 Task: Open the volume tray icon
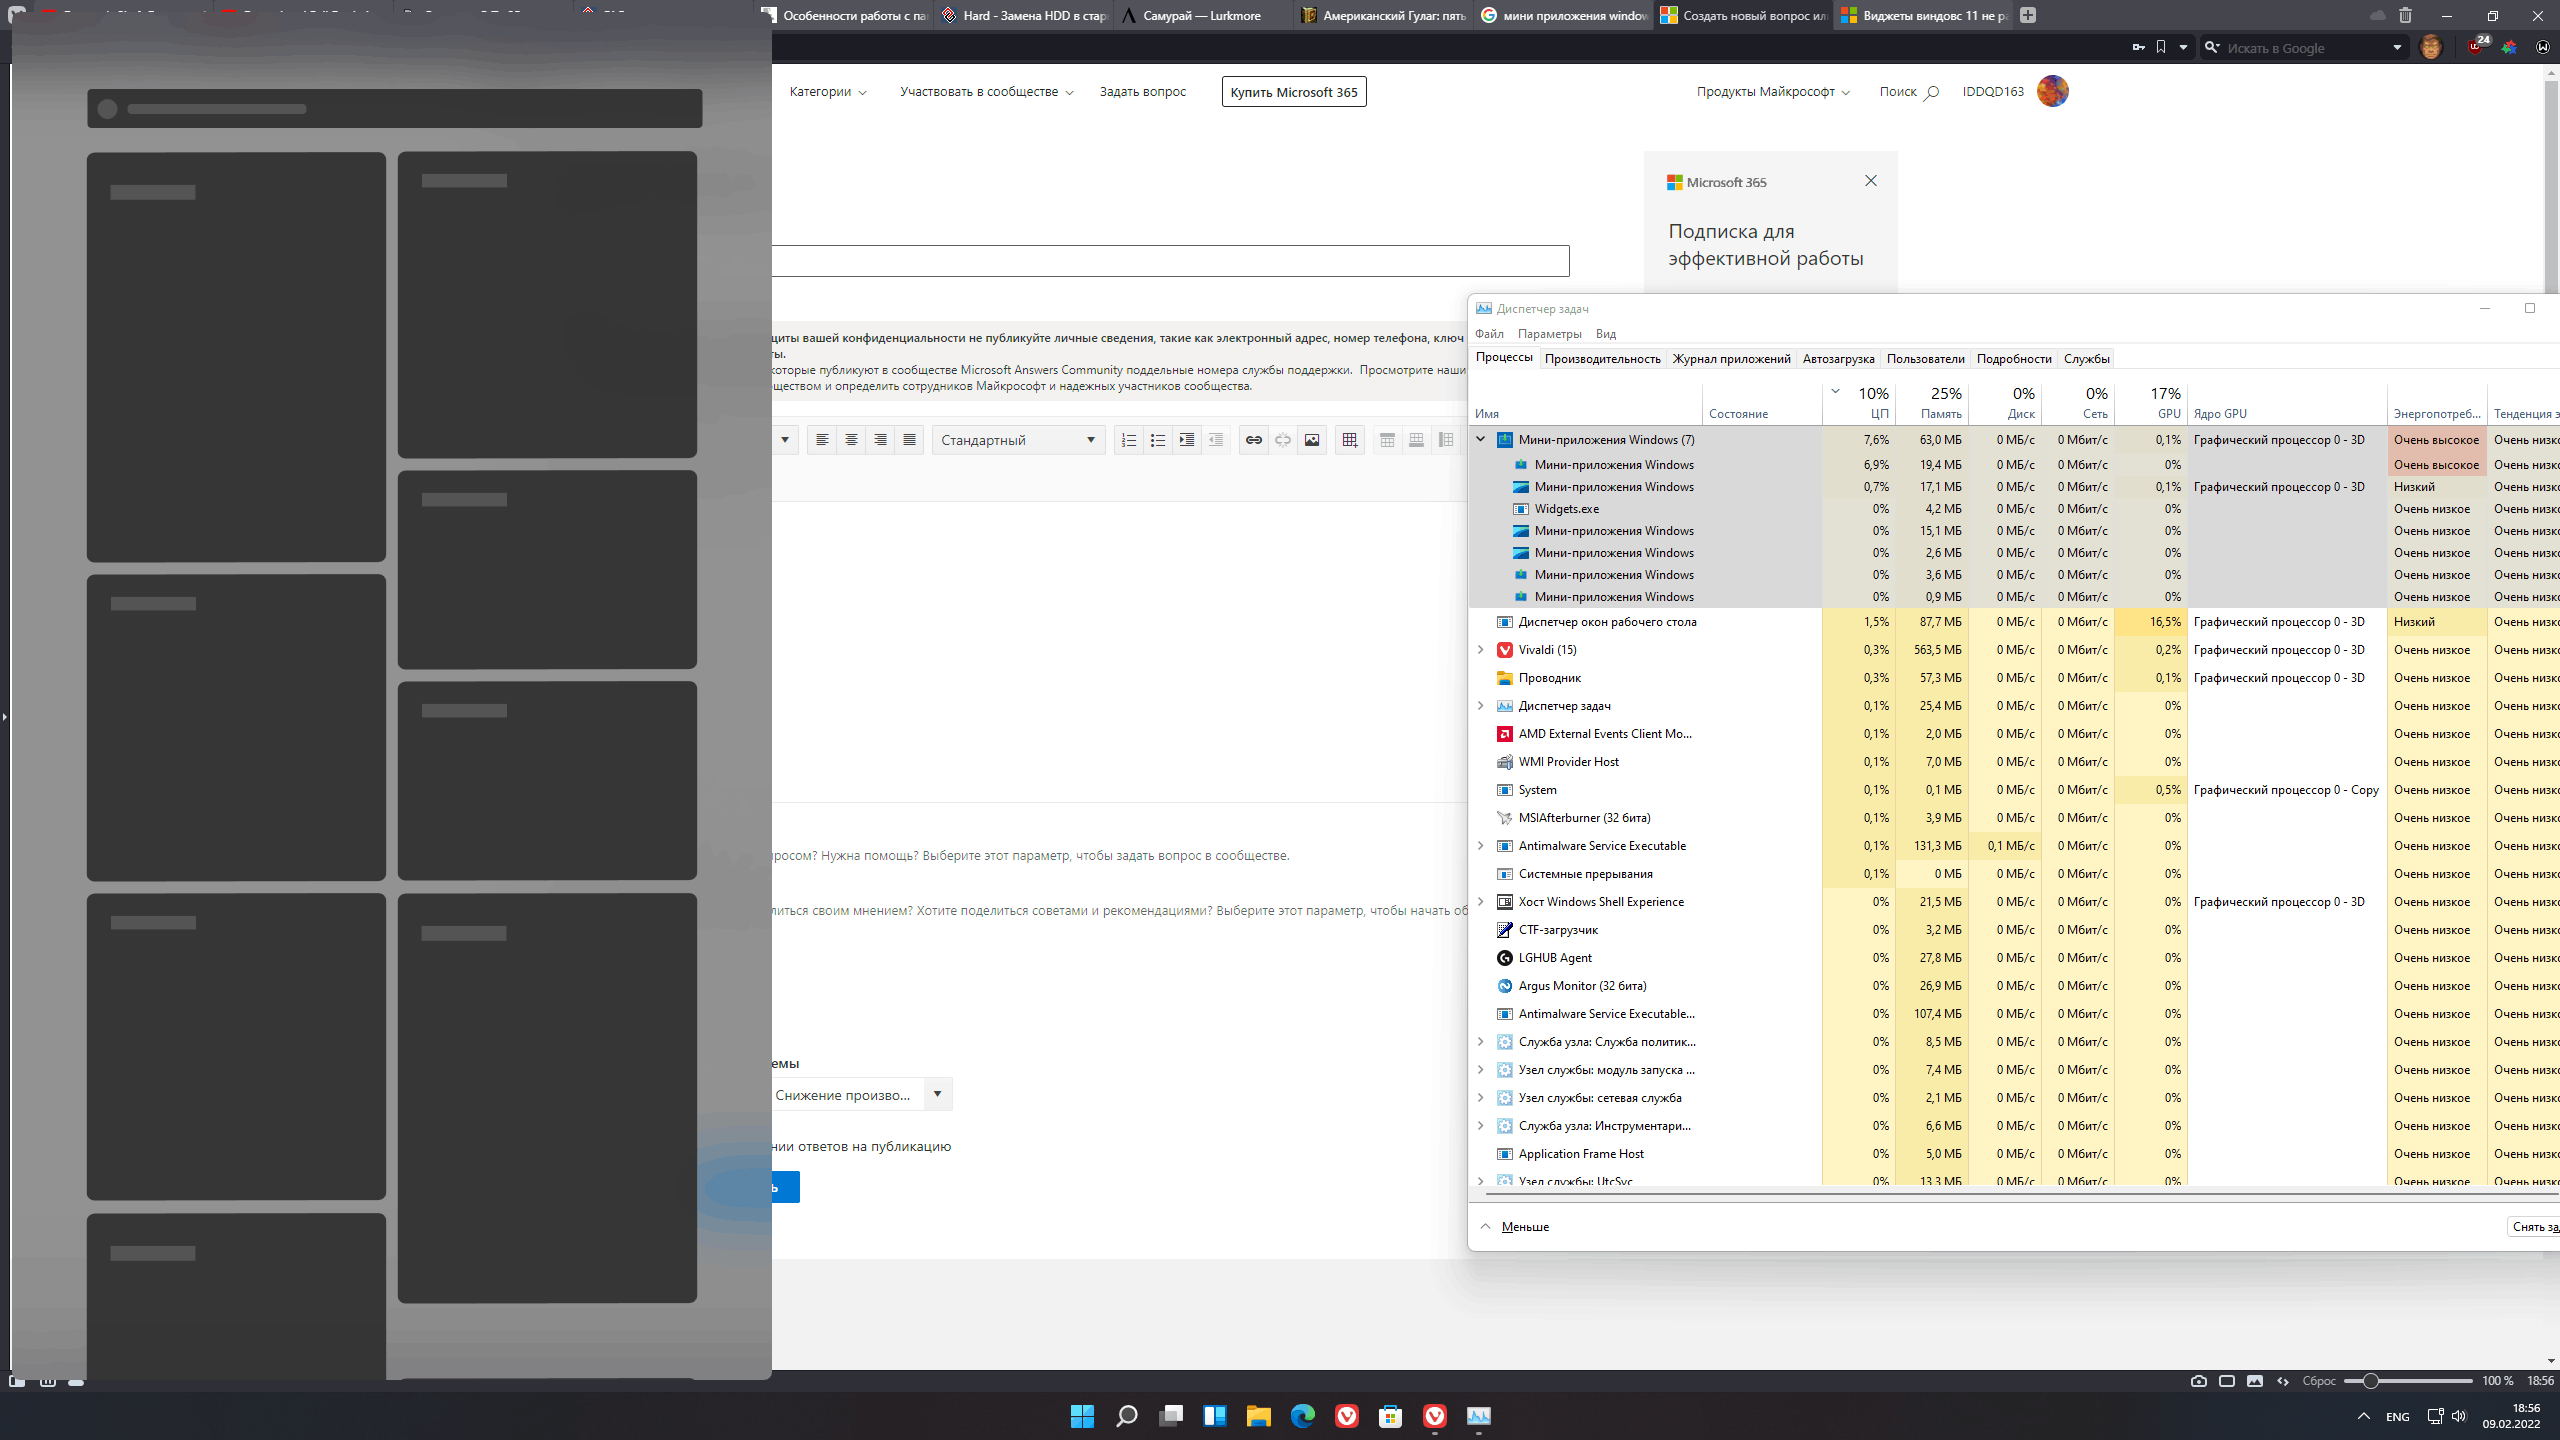[2459, 1416]
